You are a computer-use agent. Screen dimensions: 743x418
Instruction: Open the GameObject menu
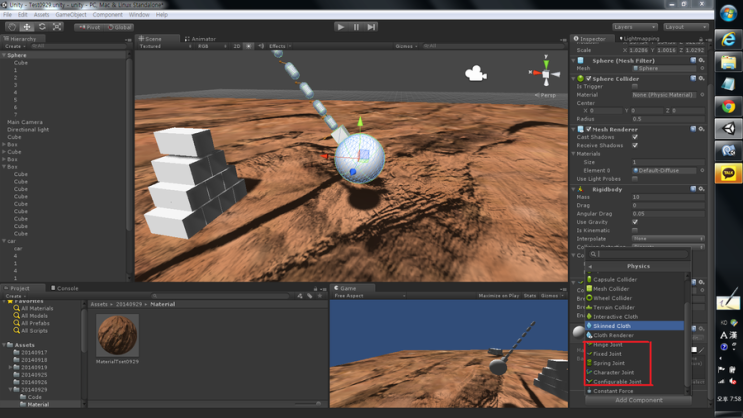pyautogui.click(x=71, y=15)
